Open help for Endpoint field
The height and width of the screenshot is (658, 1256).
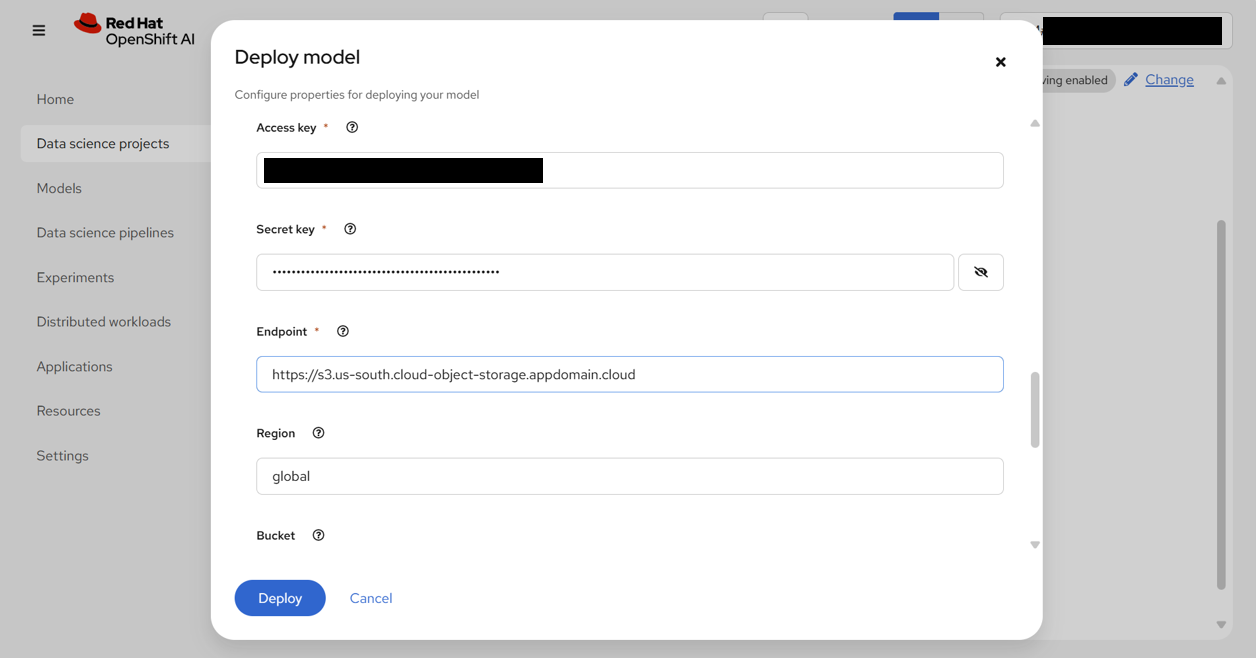(x=343, y=331)
